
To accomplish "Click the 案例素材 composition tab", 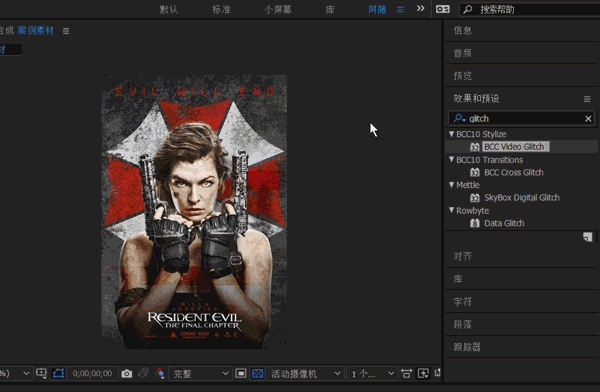I will tap(36, 31).
